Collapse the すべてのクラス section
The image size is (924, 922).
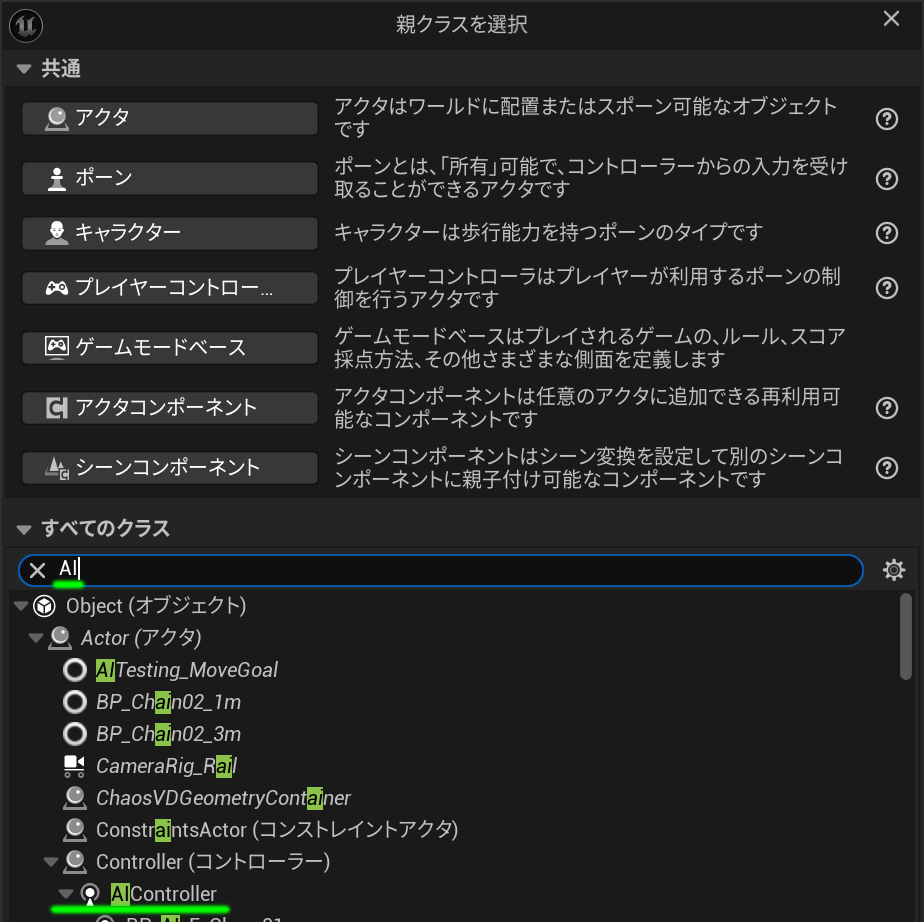pyautogui.click(x=25, y=529)
